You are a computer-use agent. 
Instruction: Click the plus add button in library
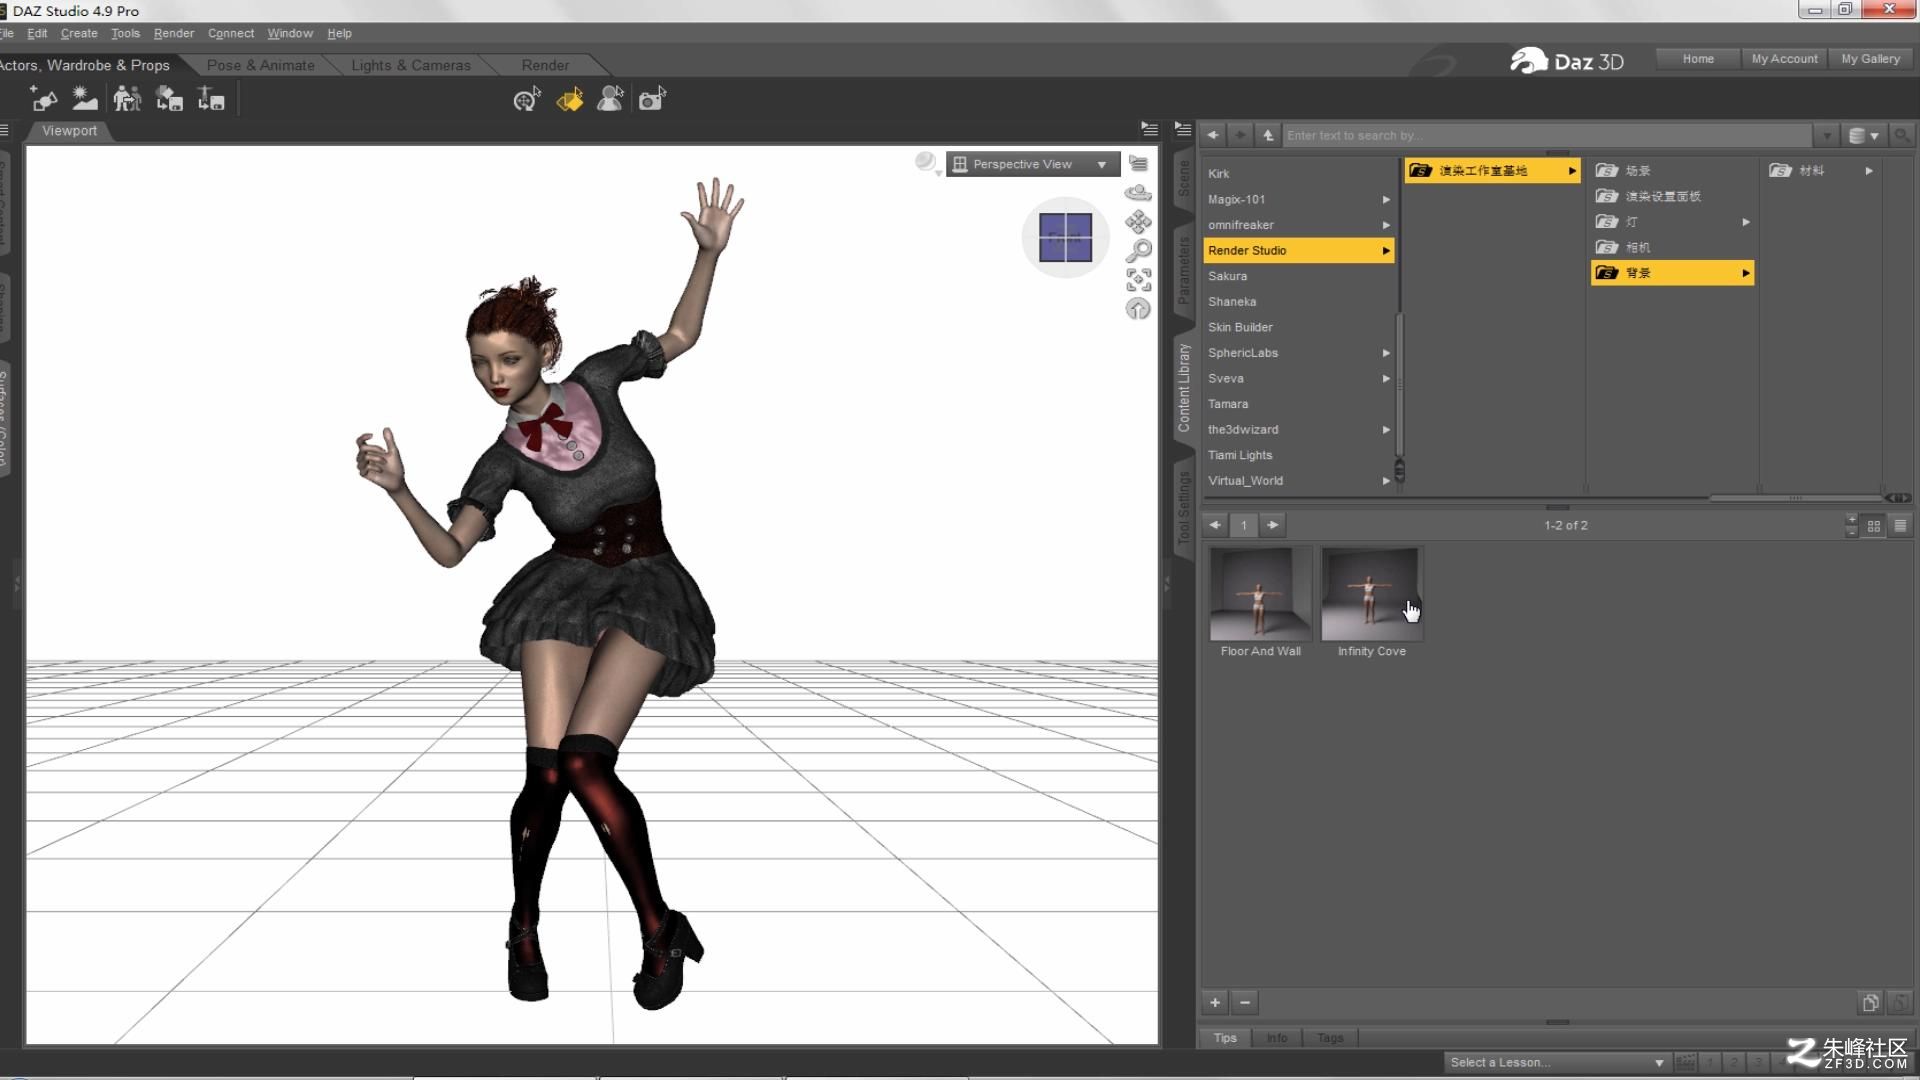pos(1215,1002)
